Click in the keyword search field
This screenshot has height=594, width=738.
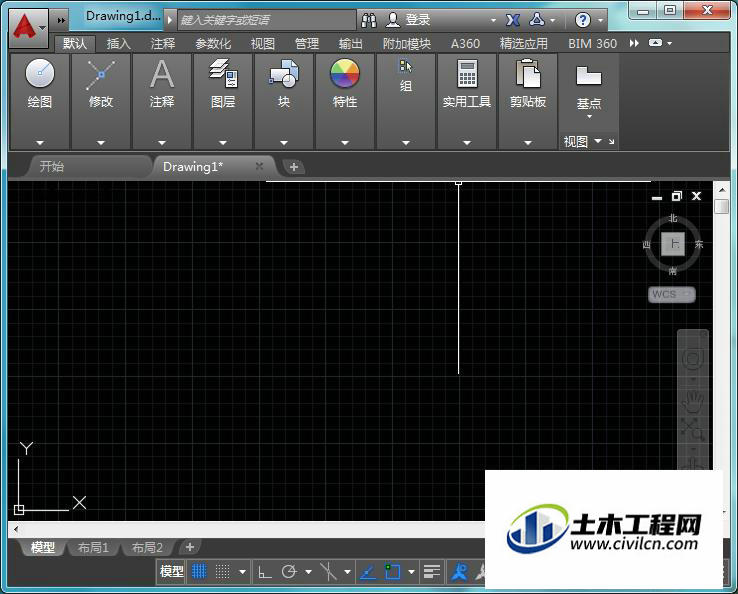267,20
